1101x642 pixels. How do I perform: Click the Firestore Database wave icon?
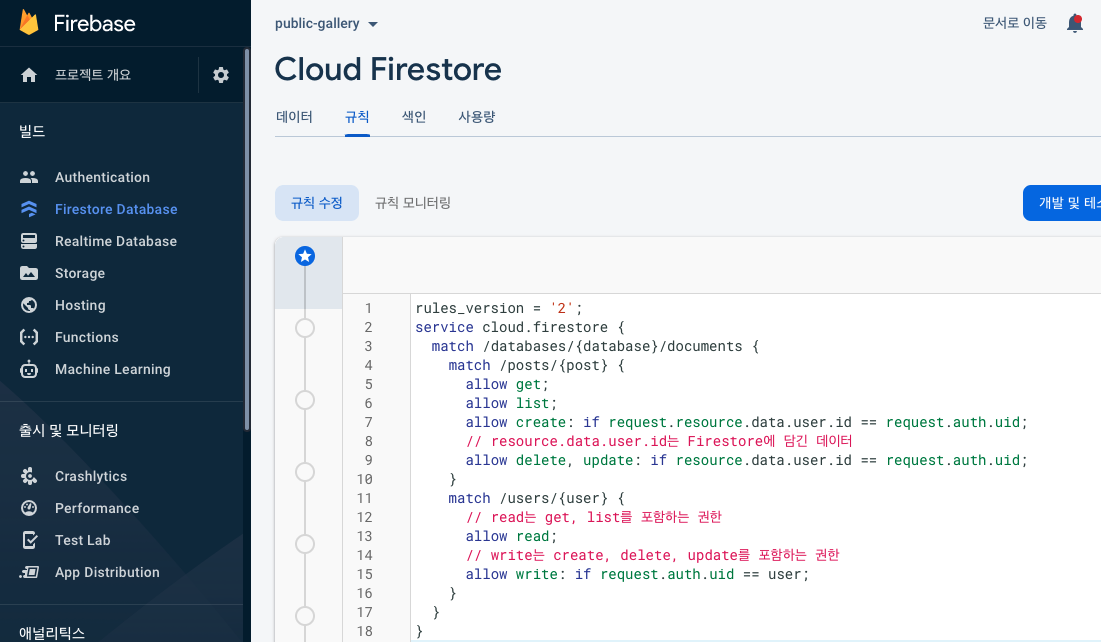click(29, 209)
